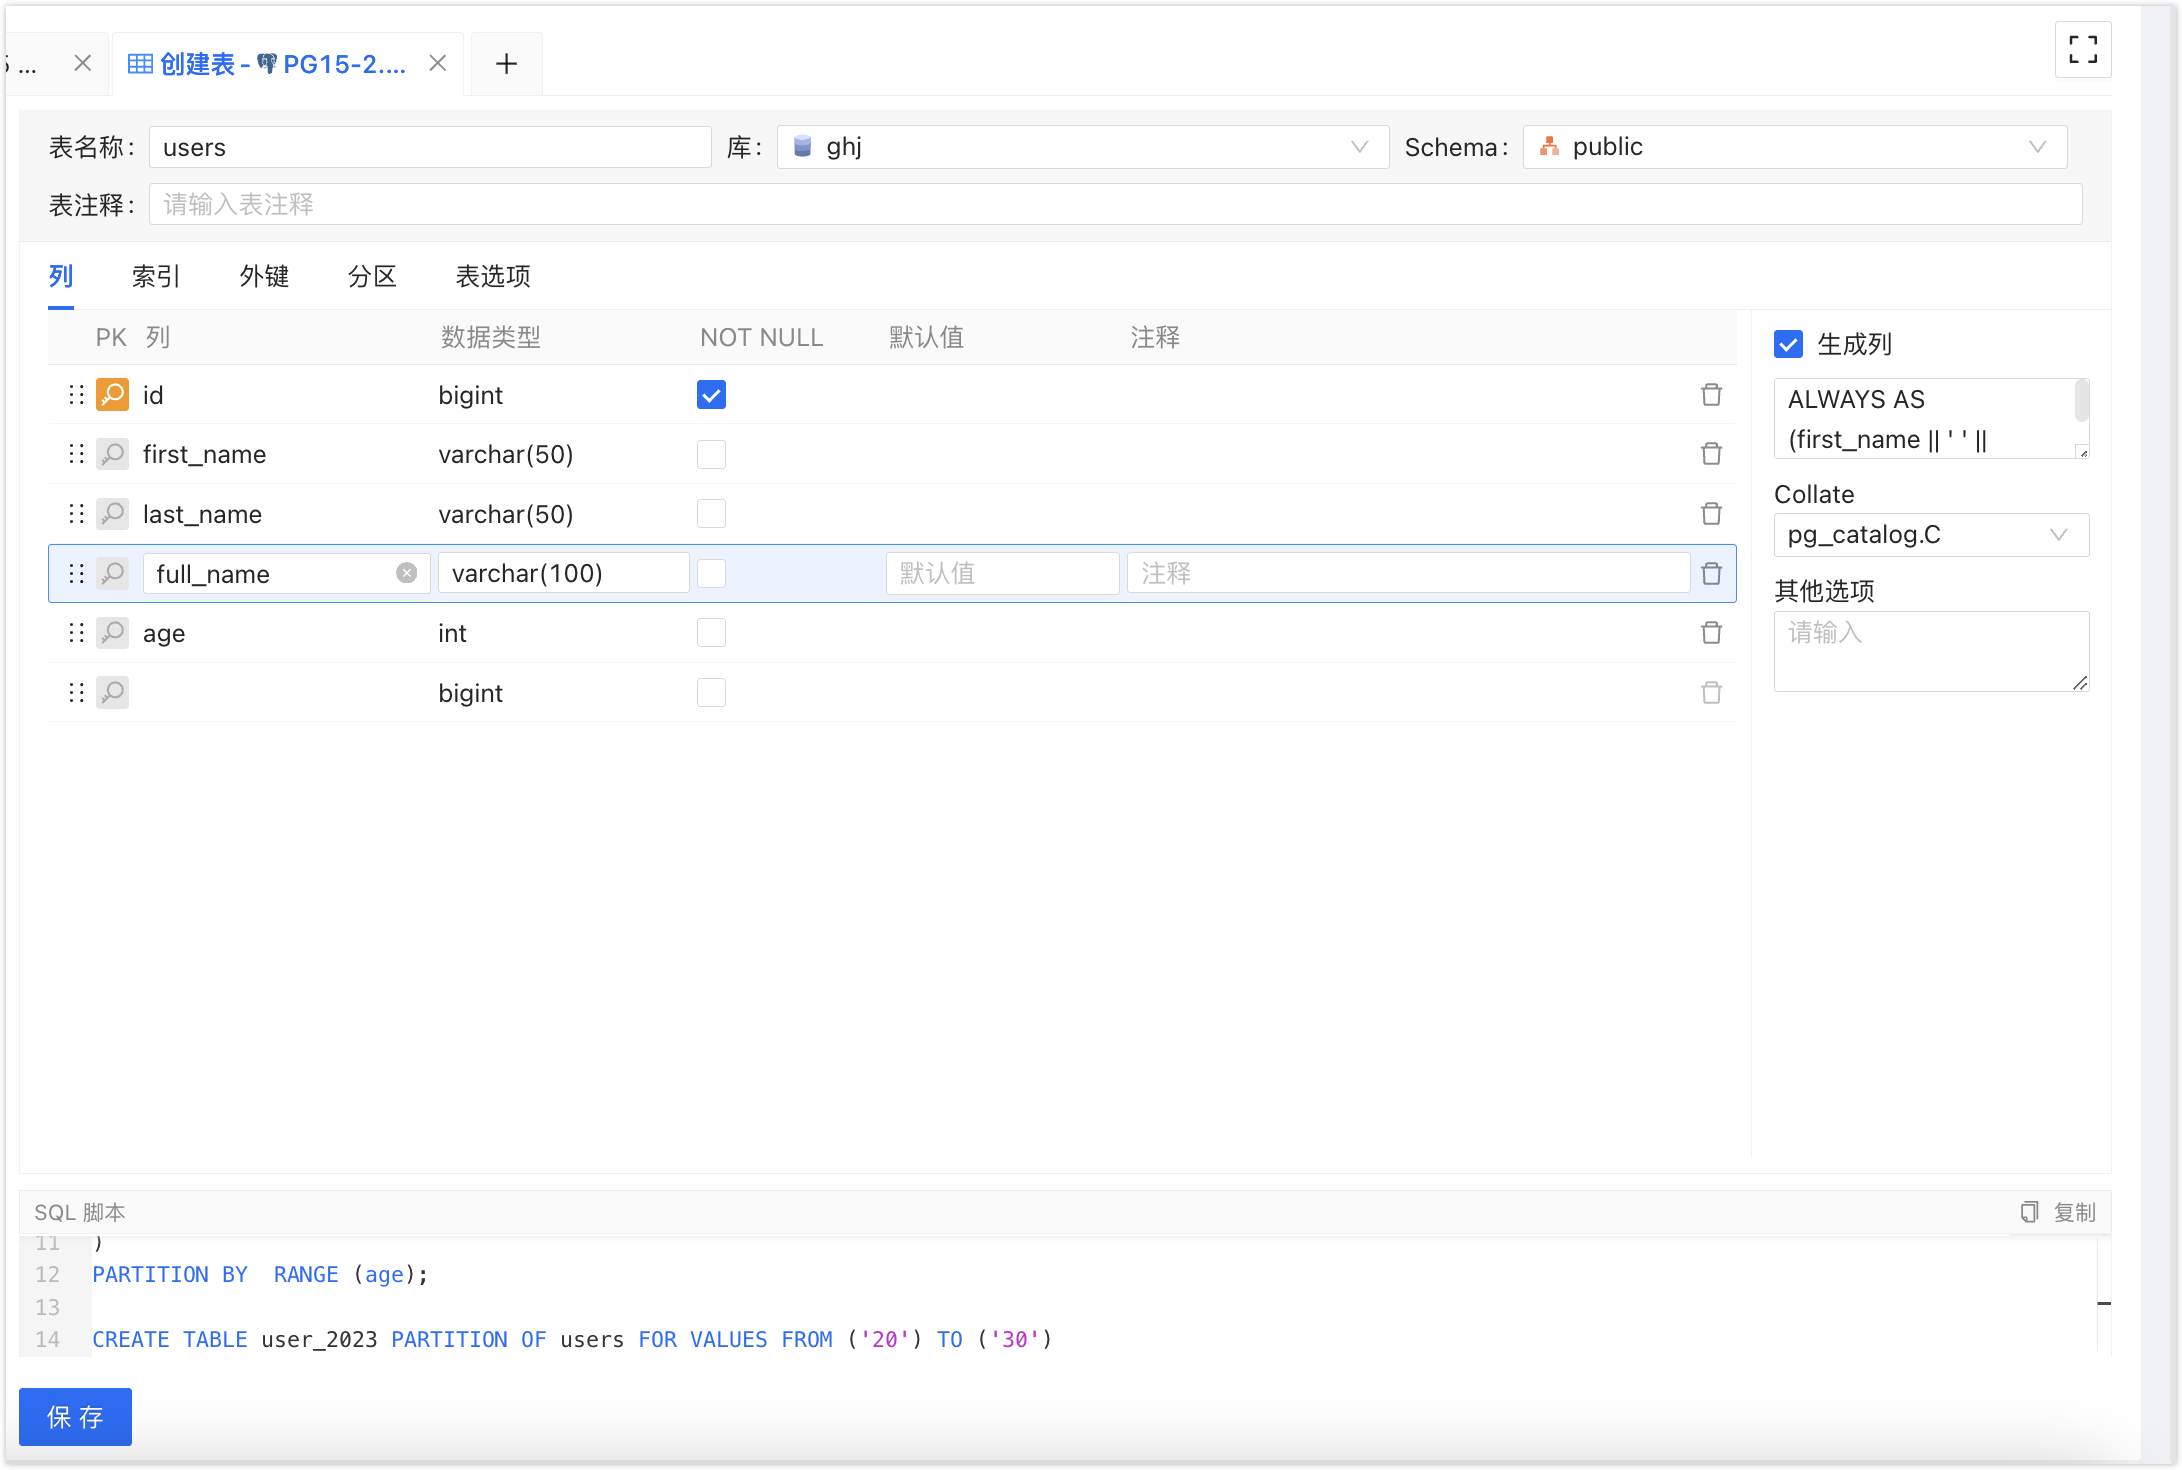Toggle primary key icon for id
The height and width of the screenshot is (1470, 2182).
[112, 394]
